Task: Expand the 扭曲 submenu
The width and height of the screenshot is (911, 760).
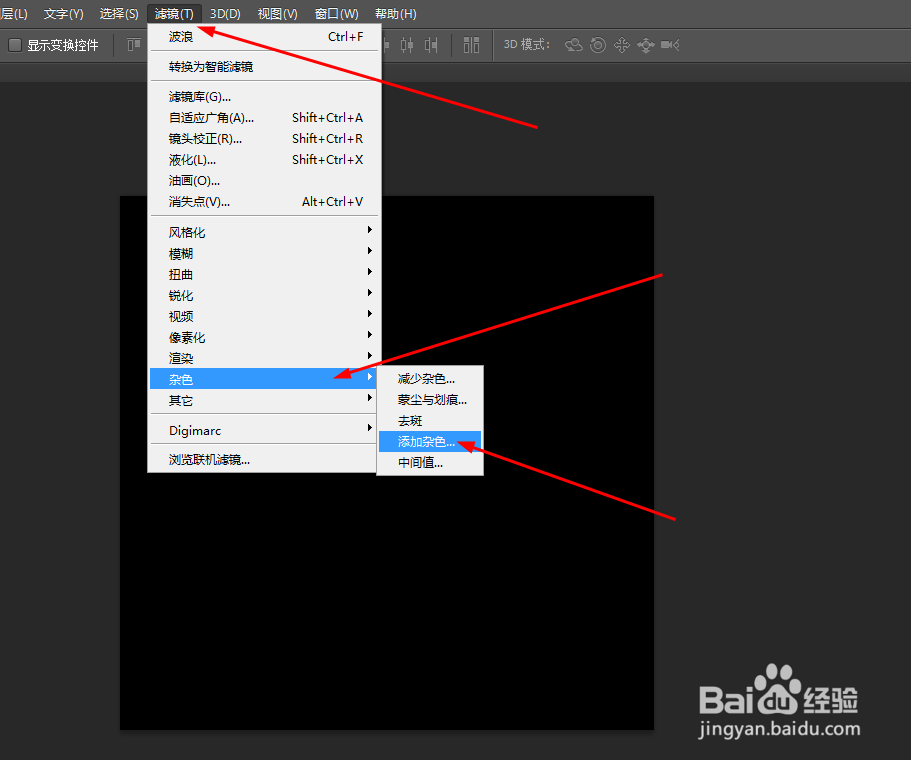Action: [x=264, y=274]
